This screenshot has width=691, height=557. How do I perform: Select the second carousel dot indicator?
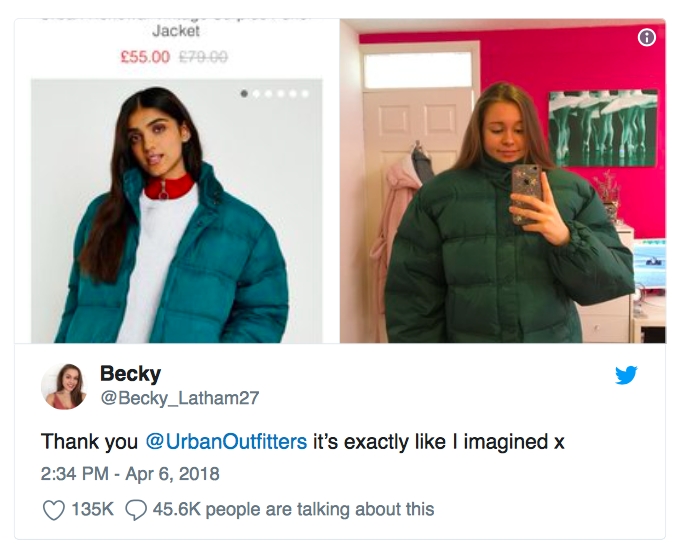(x=256, y=94)
